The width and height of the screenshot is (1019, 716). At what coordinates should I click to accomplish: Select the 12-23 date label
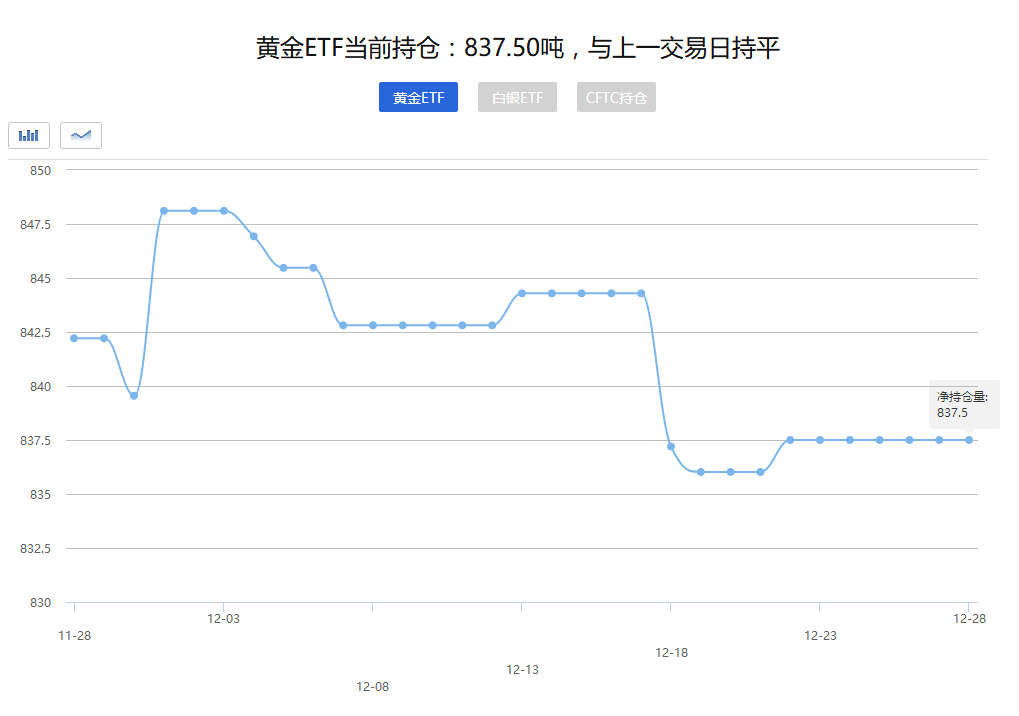tap(820, 634)
